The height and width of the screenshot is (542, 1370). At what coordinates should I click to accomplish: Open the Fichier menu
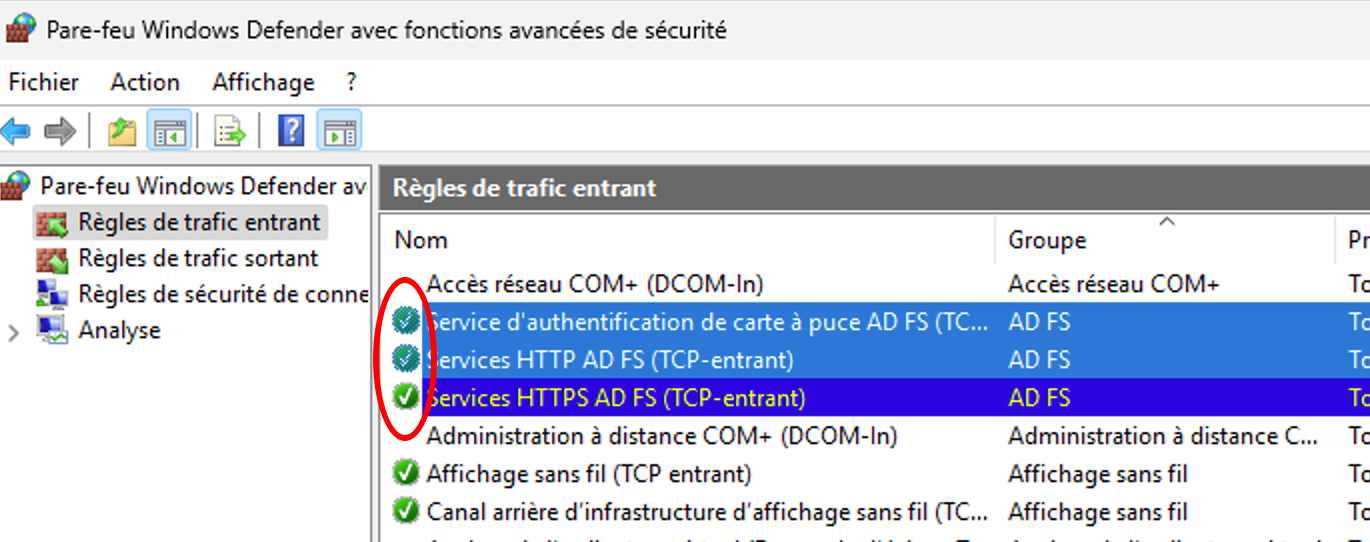pos(44,82)
